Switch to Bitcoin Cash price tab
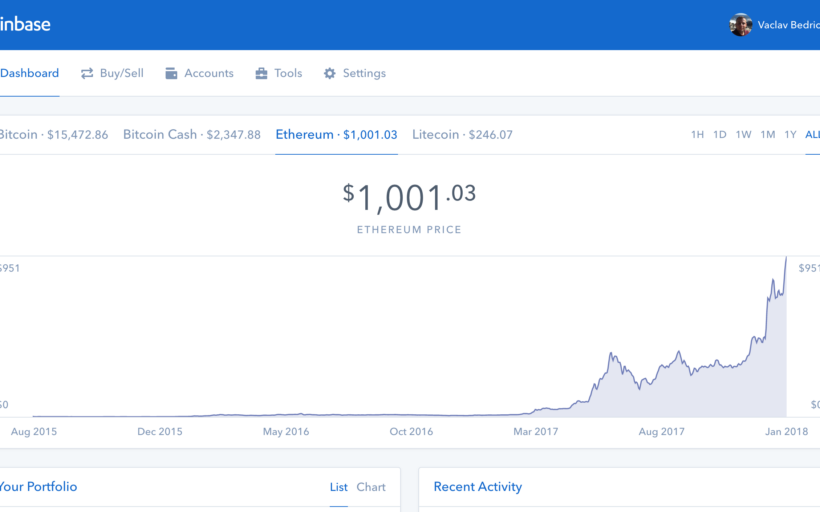 click(191, 134)
